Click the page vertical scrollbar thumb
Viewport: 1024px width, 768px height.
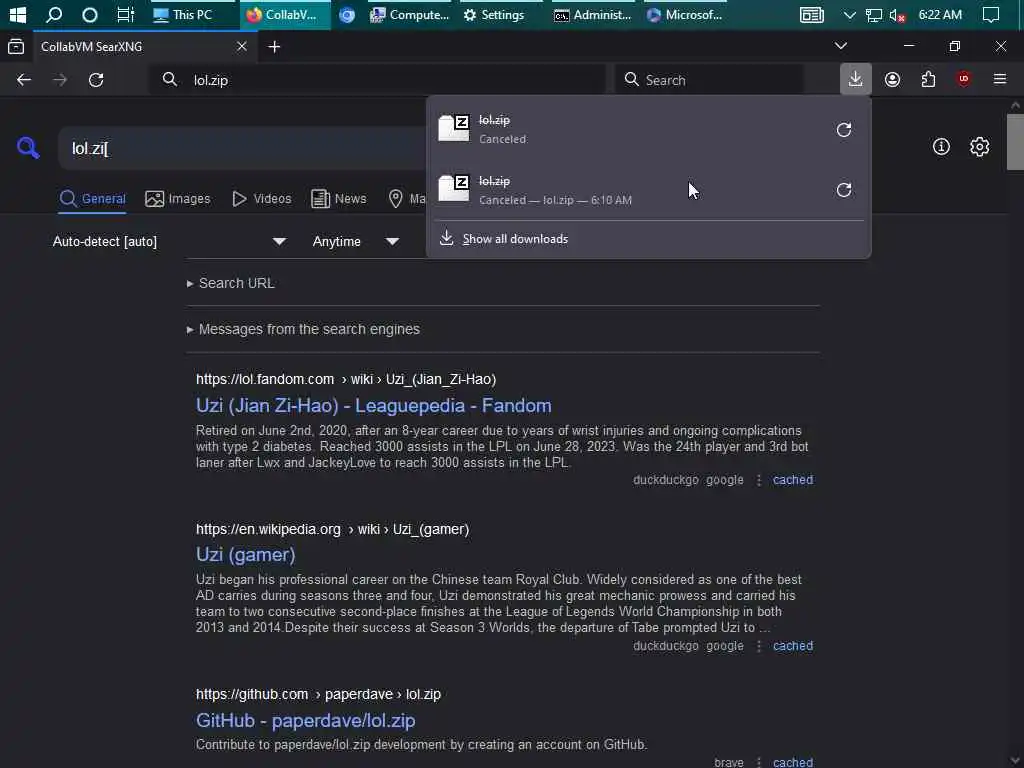click(1015, 142)
